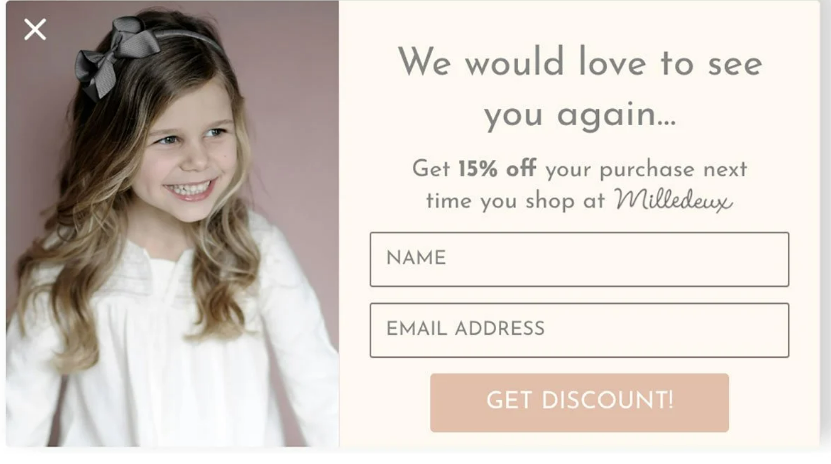The height and width of the screenshot is (464, 831).
Task: Focus the EMAIL ADDRESS input field
Action: pyautogui.click(x=579, y=330)
